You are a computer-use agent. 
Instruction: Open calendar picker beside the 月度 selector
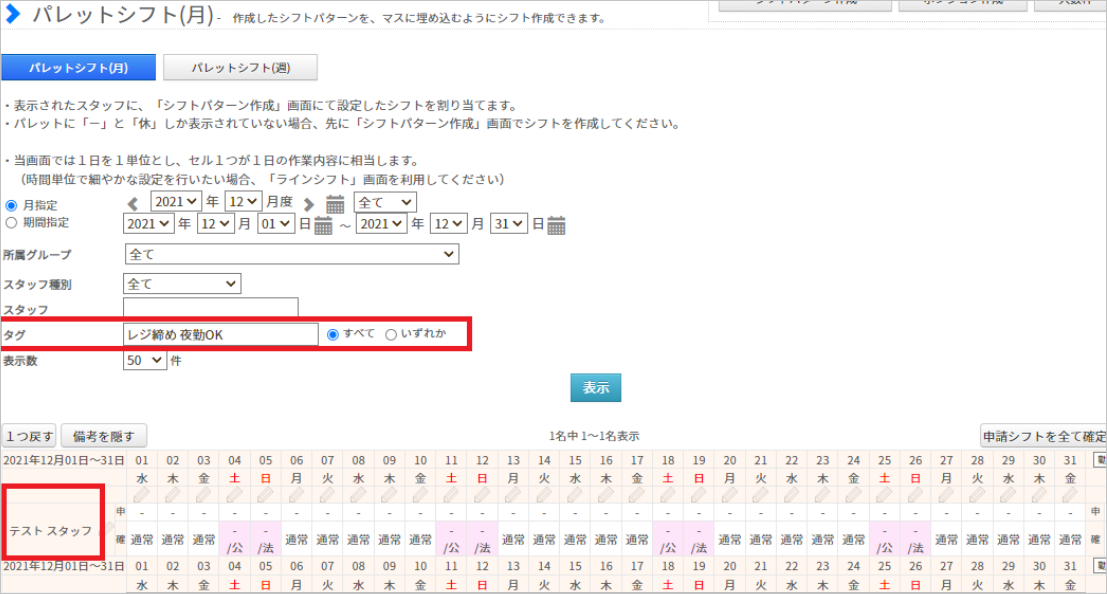(x=335, y=204)
